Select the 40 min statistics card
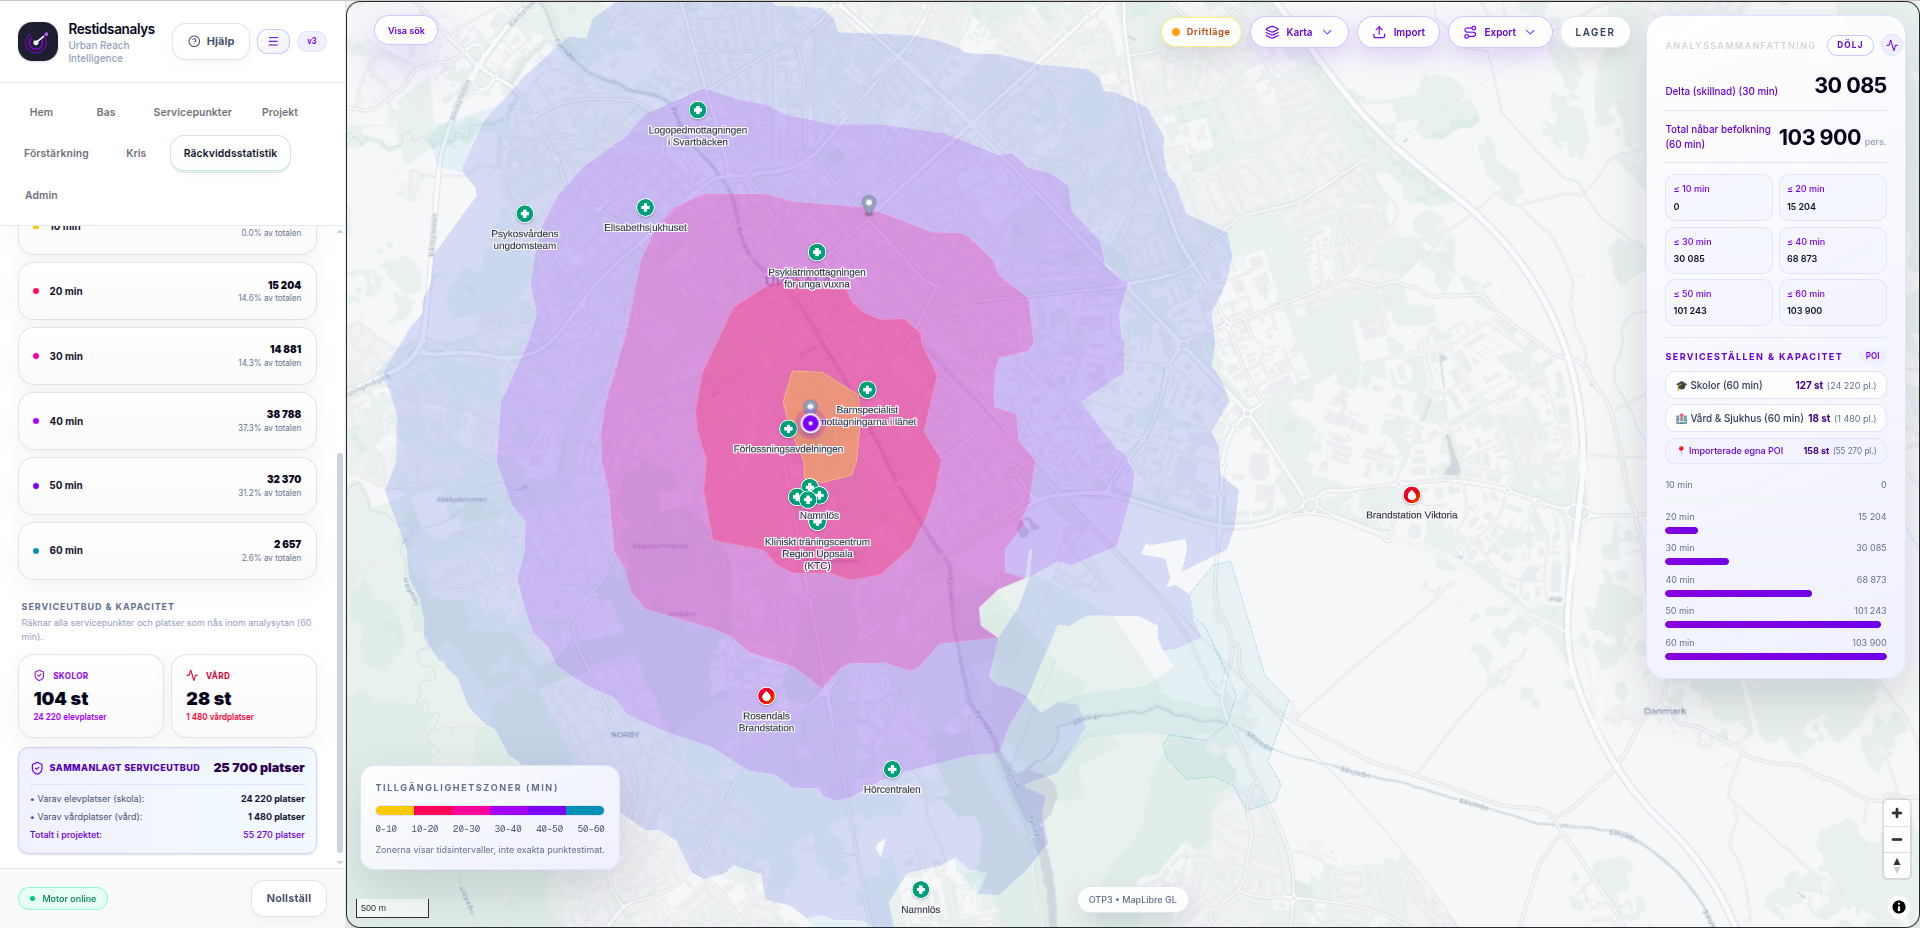This screenshot has width=1920, height=928. [167, 421]
